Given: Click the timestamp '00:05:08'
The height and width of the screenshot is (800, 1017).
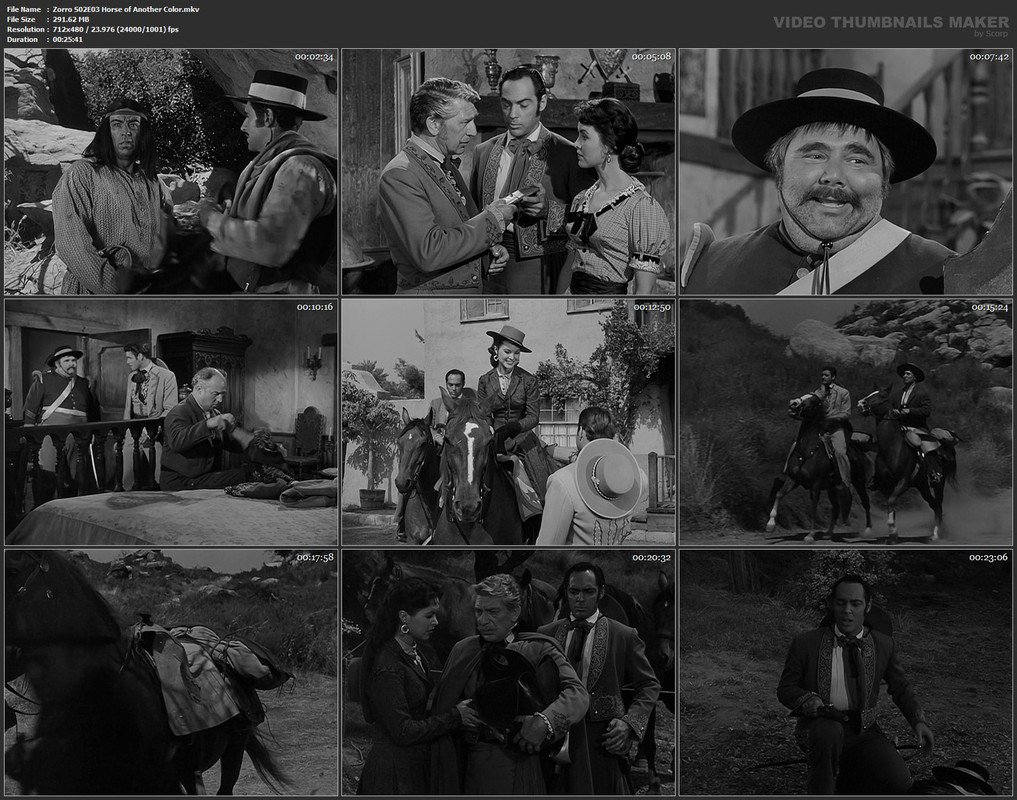Looking at the screenshot, I should pyautogui.click(x=651, y=57).
